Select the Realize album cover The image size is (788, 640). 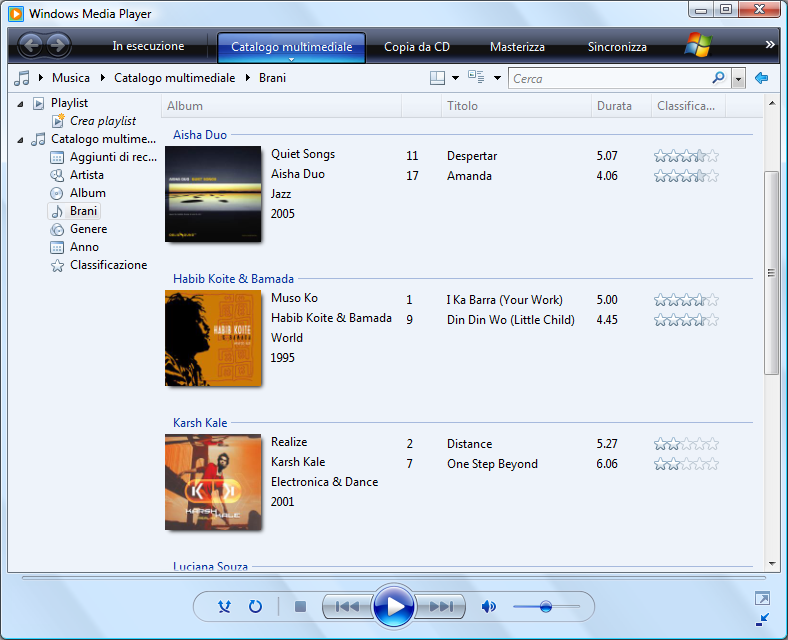click(213, 482)
